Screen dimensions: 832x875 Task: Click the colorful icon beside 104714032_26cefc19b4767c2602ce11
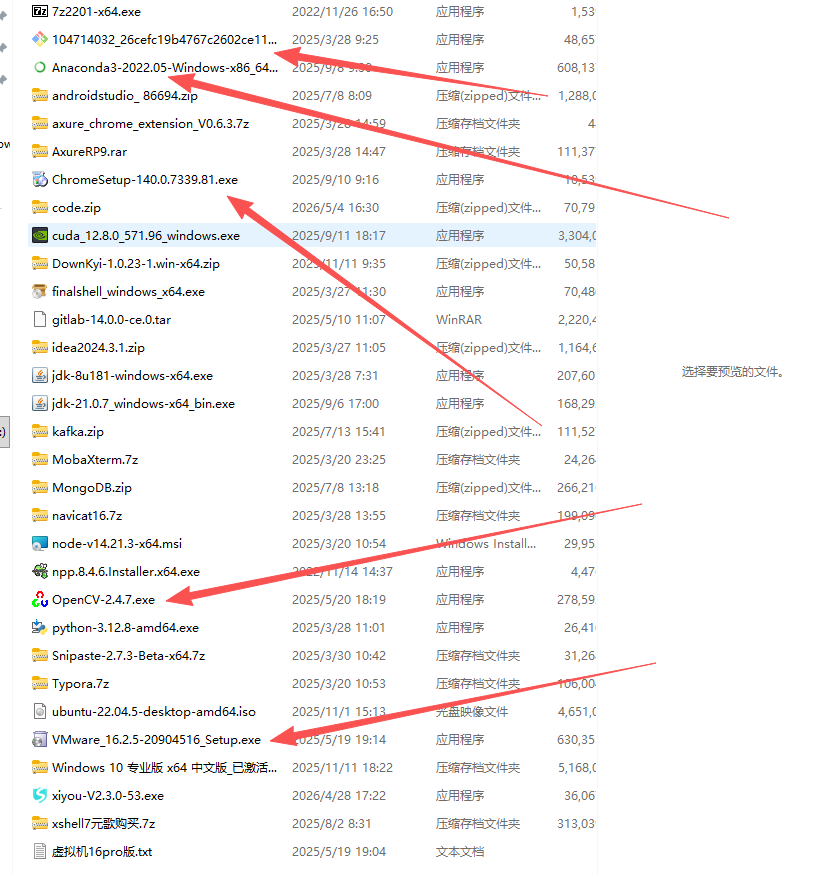(x=40, y=39)
